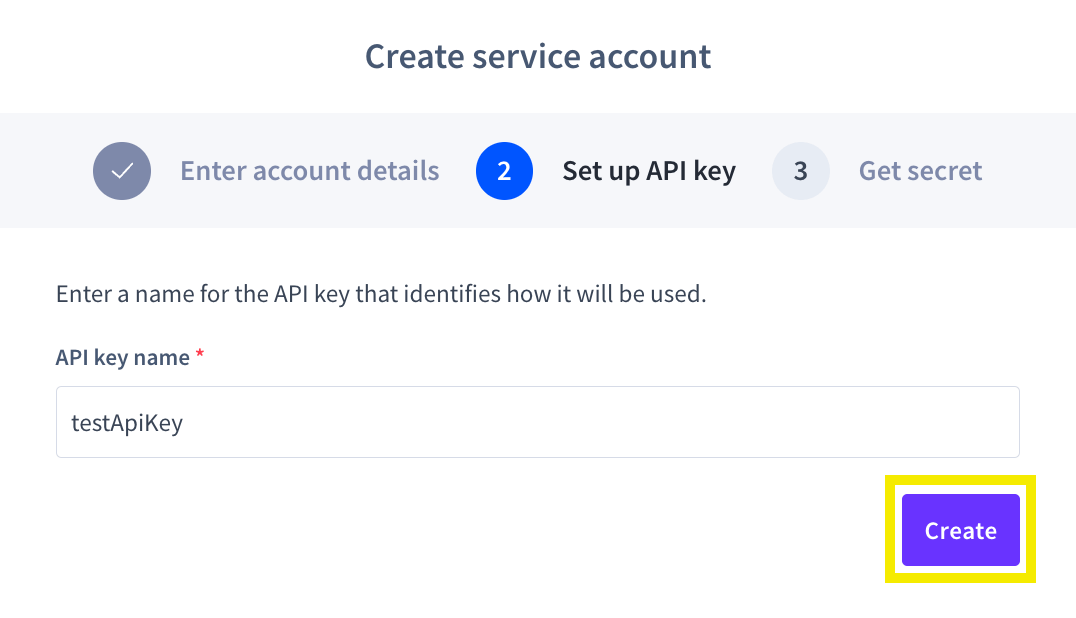The image size is (1076, 618).
Task: Go back to Enter account details step
Action: click(309, 171)
